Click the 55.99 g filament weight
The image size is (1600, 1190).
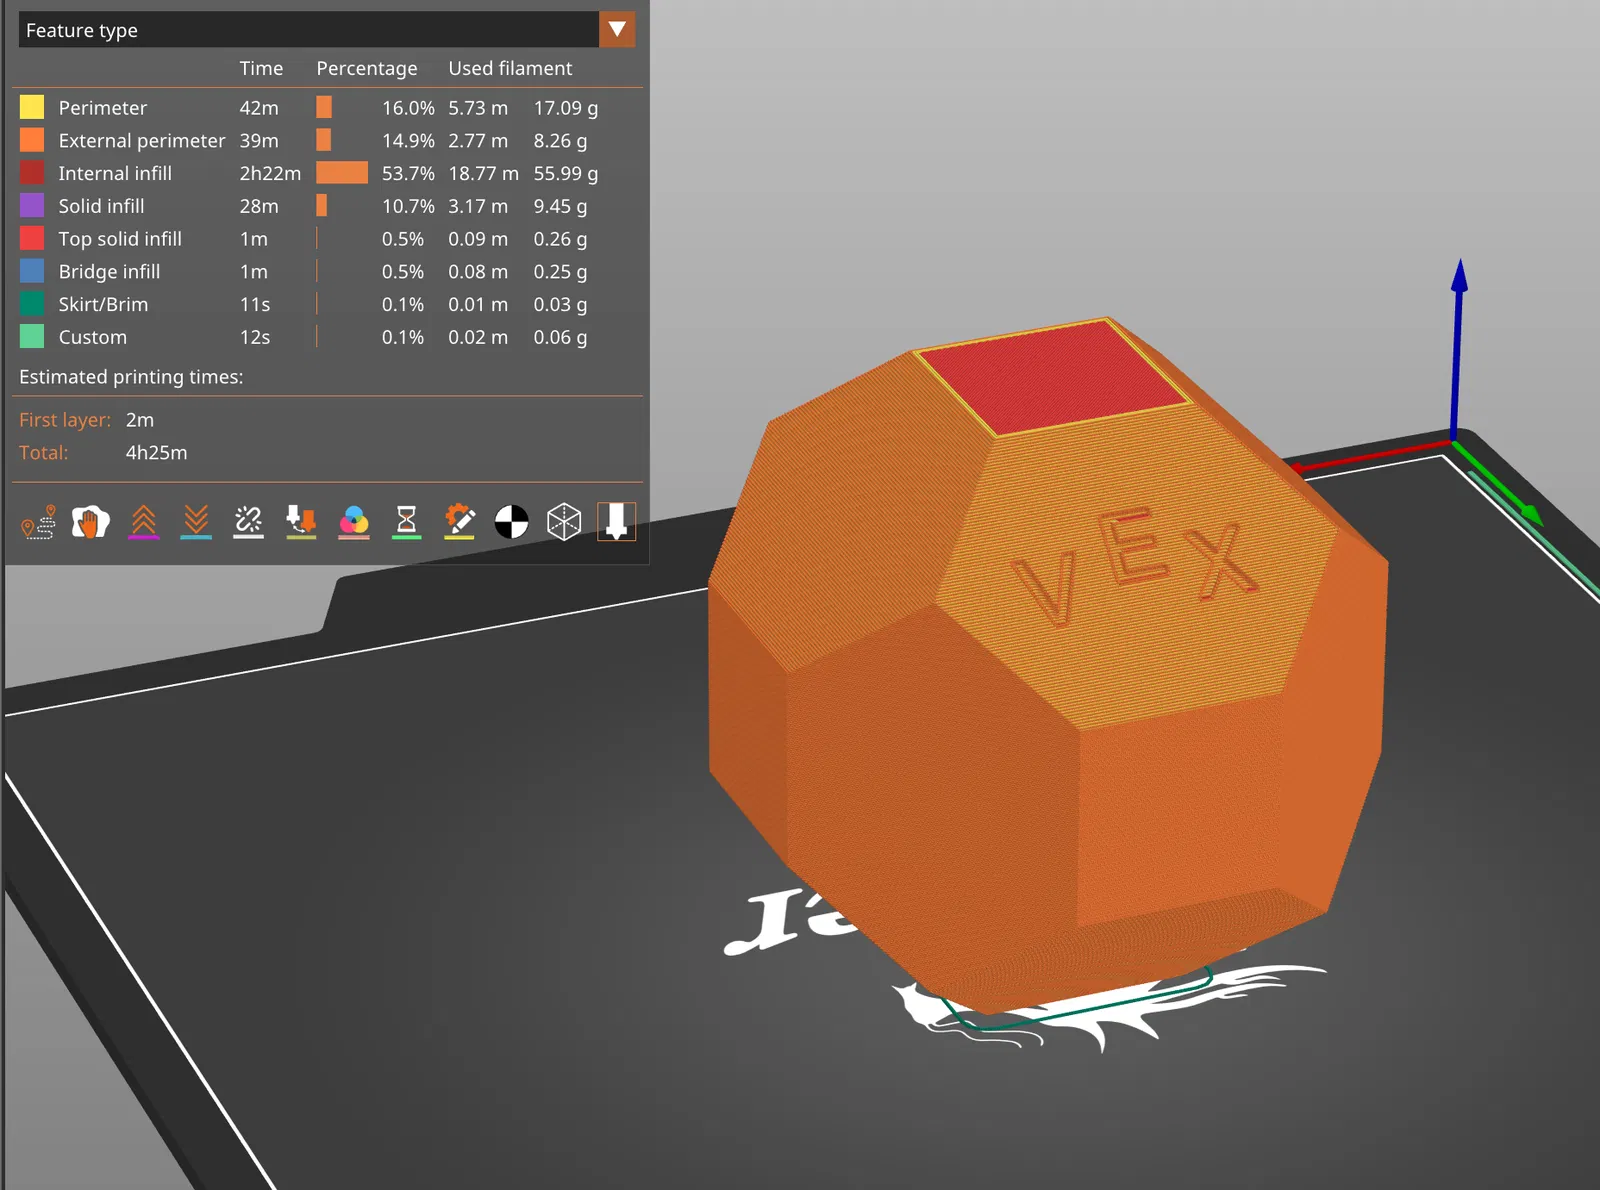pos(566,173)
